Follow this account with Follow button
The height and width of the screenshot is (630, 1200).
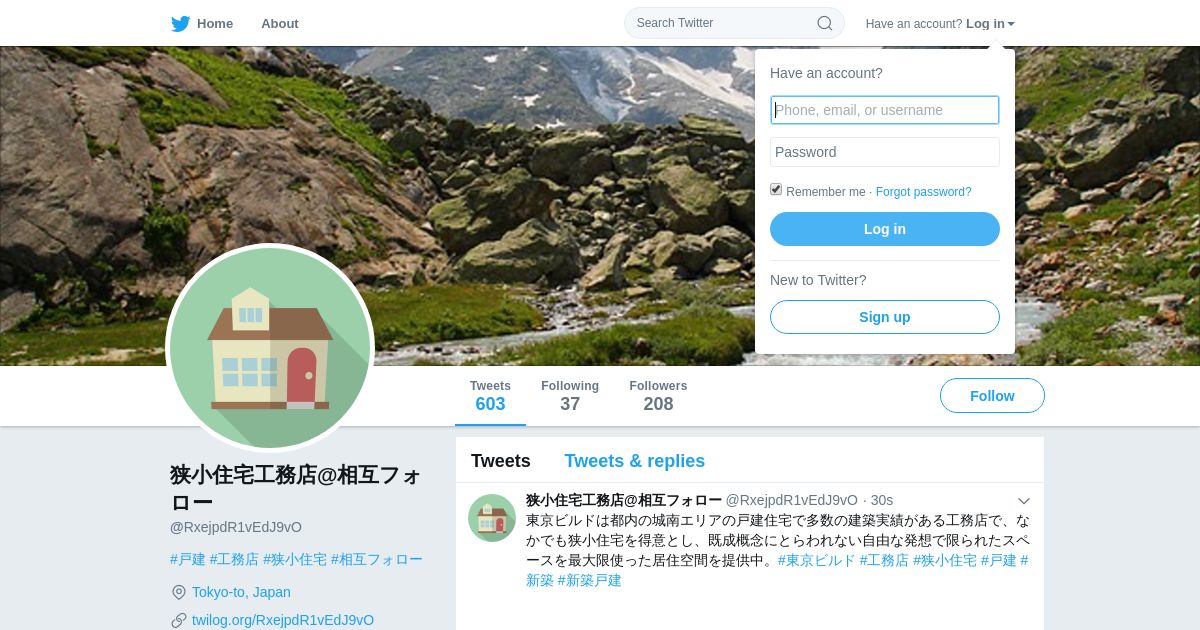pyautogui.click(x=992, y=396)
